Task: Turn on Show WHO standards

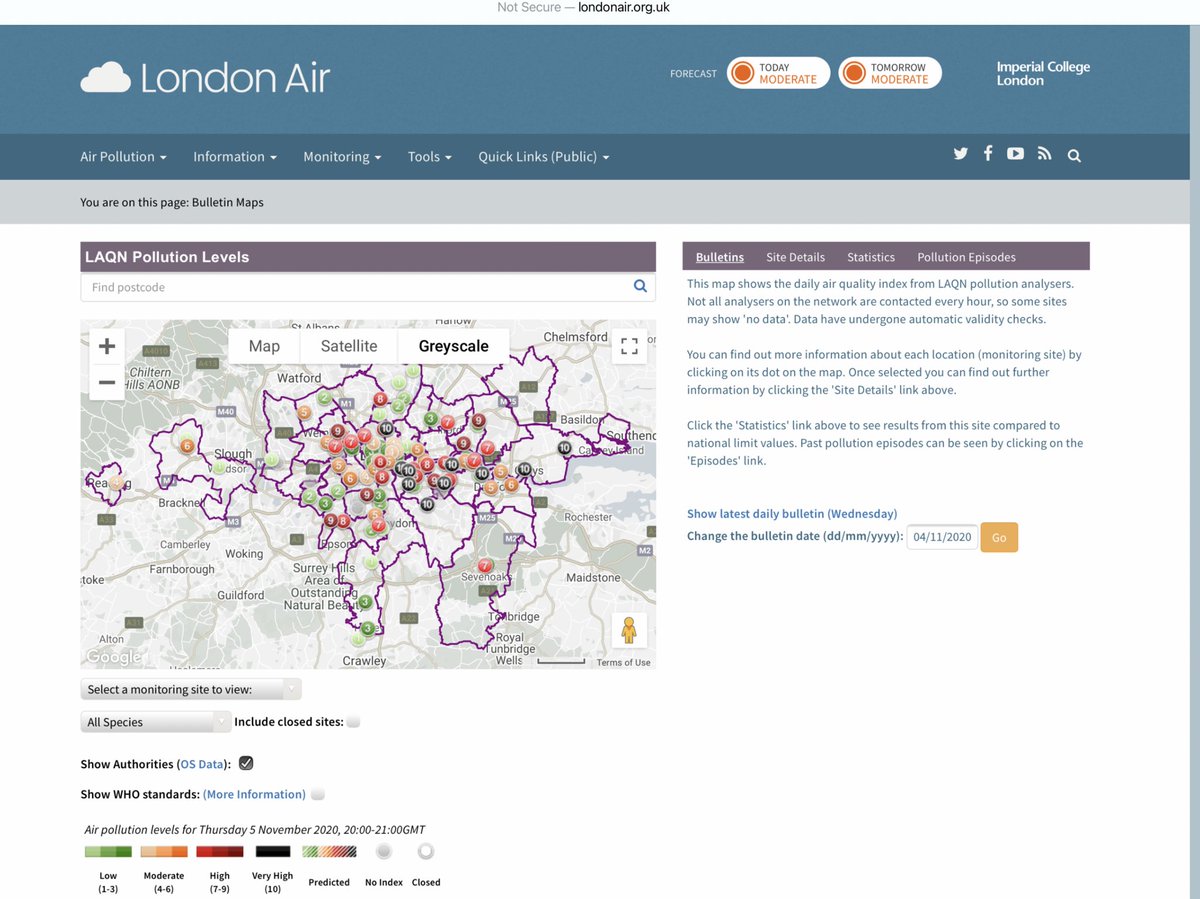Action: (x=317, y=793)
